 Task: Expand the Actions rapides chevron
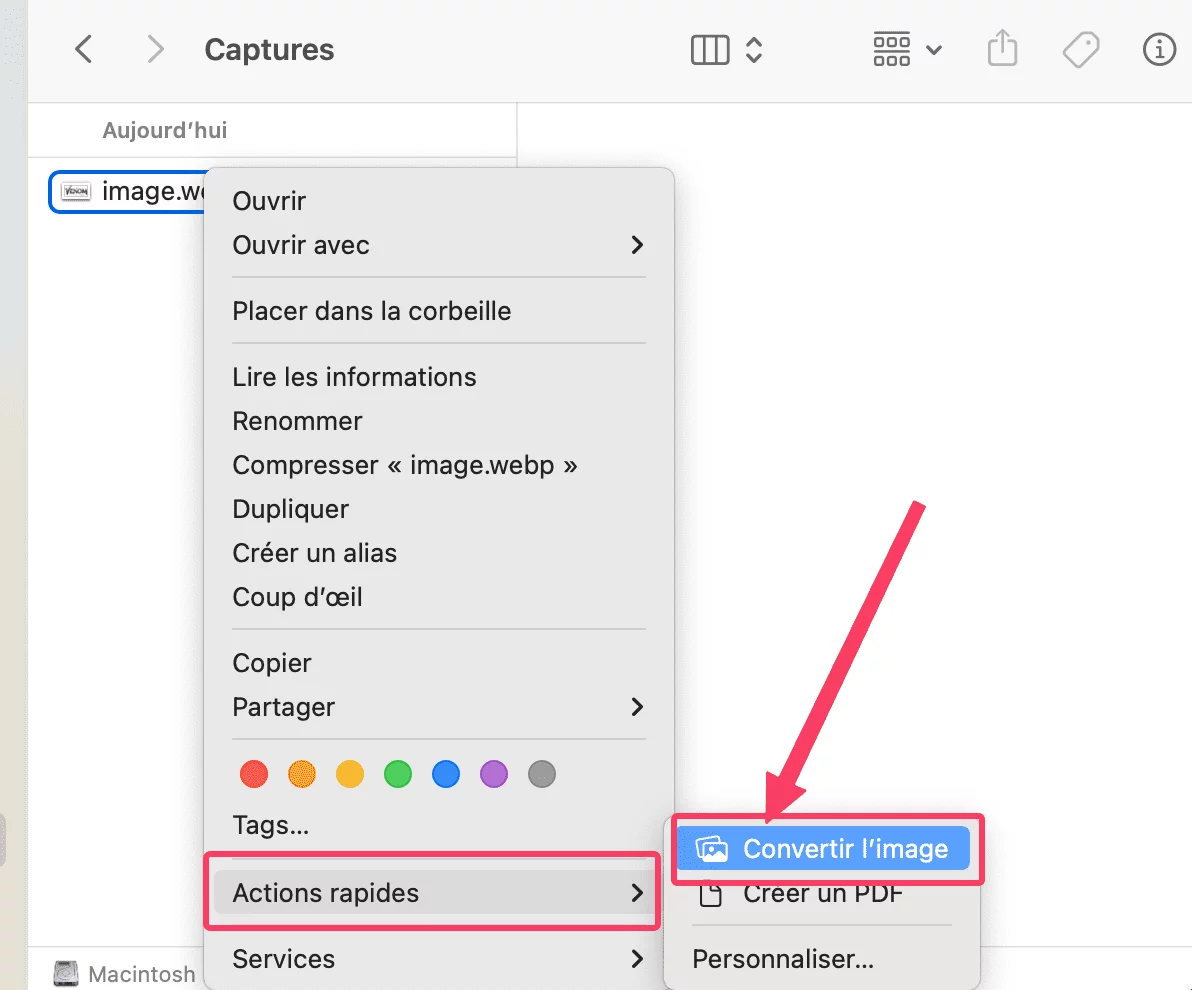click(637, 893)
